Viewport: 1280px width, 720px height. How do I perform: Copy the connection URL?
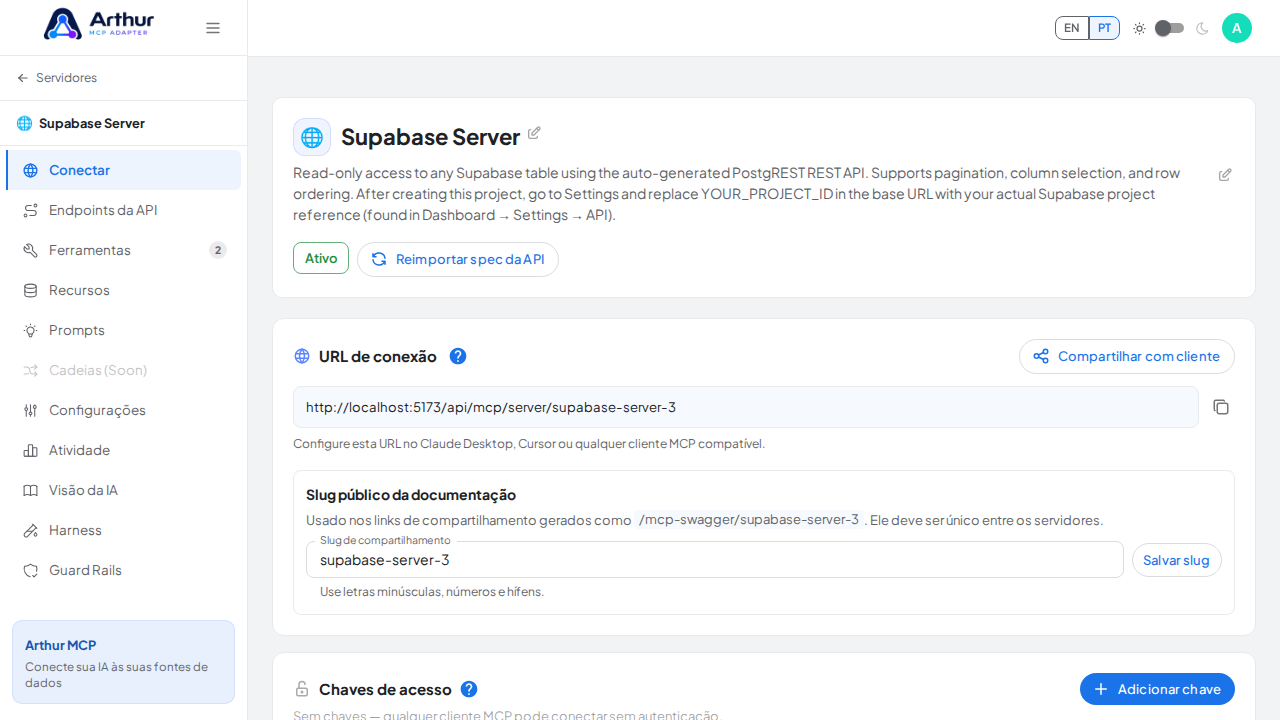pyautogui.click(x=1221, y=407)
